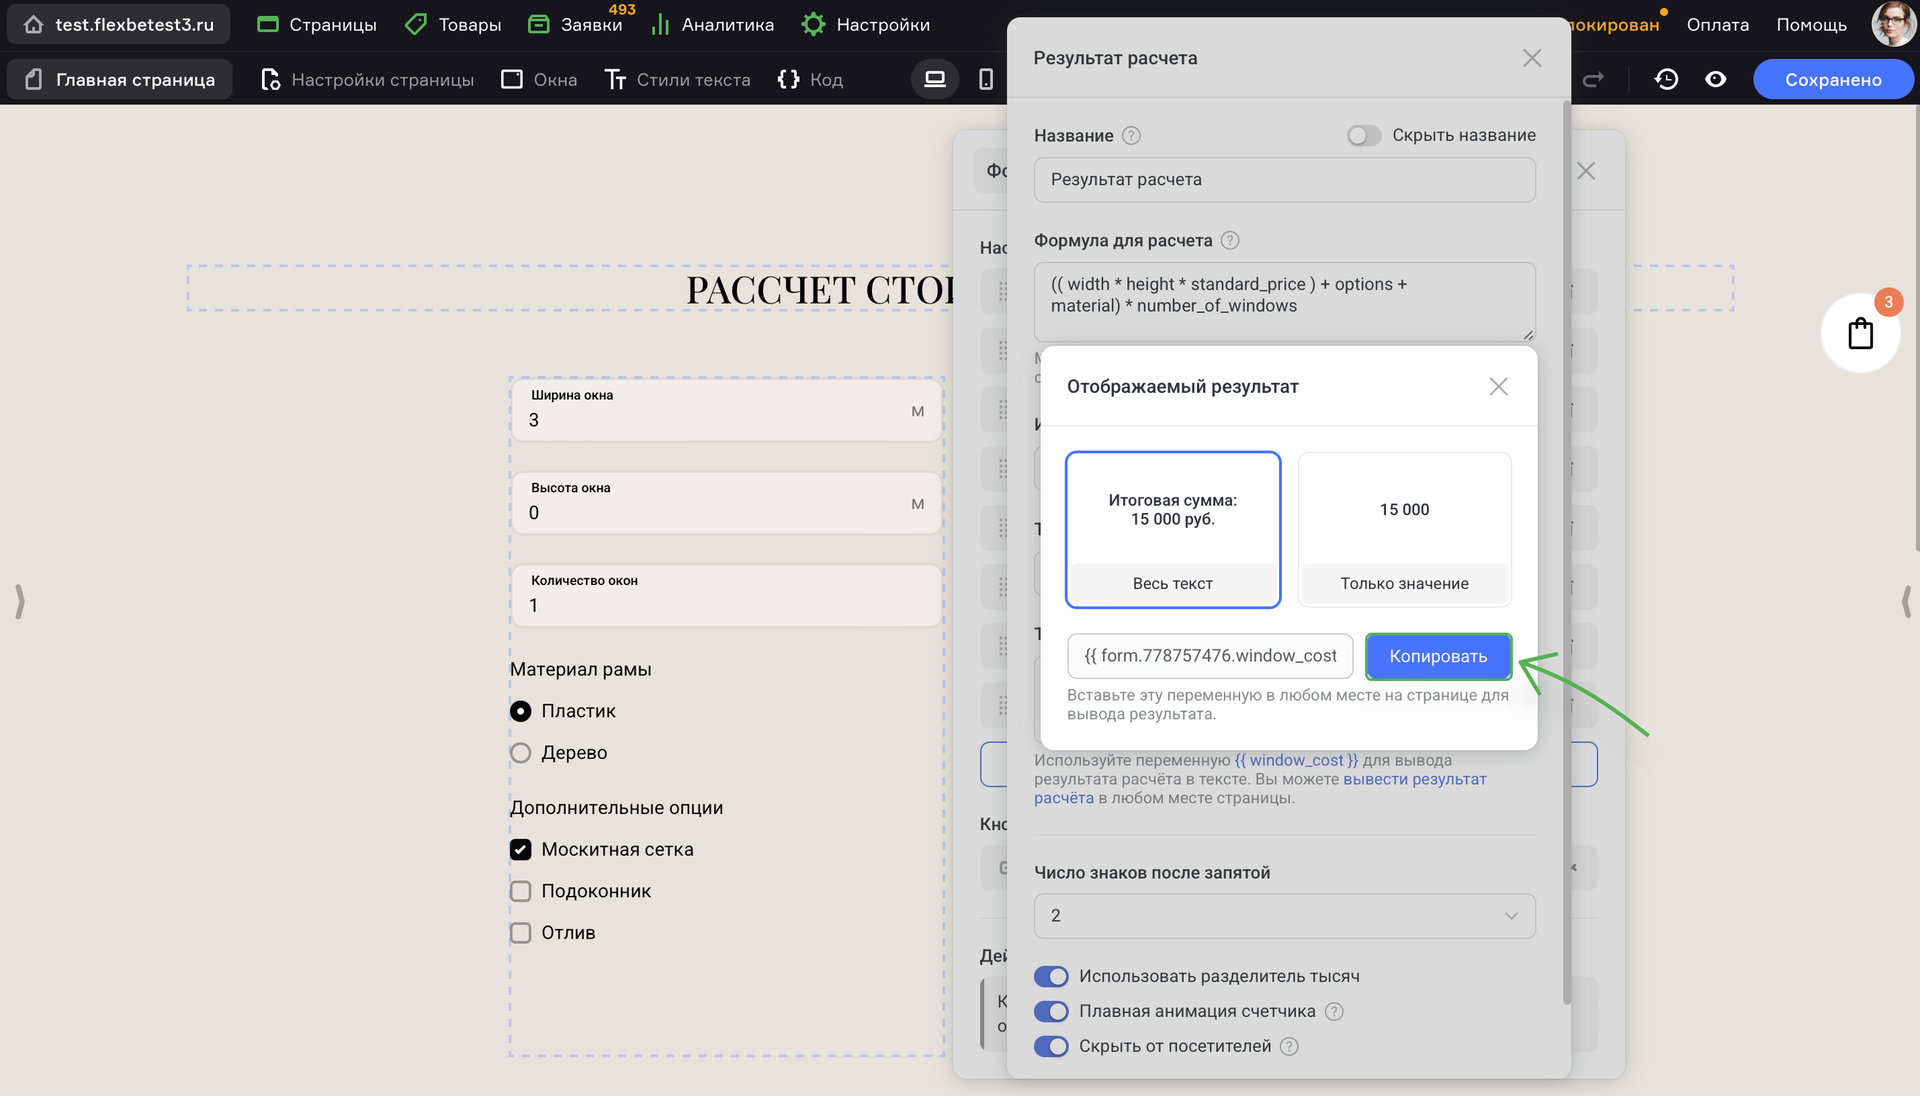
Task: Click help icon next to Название
Action: point(1131,136)
